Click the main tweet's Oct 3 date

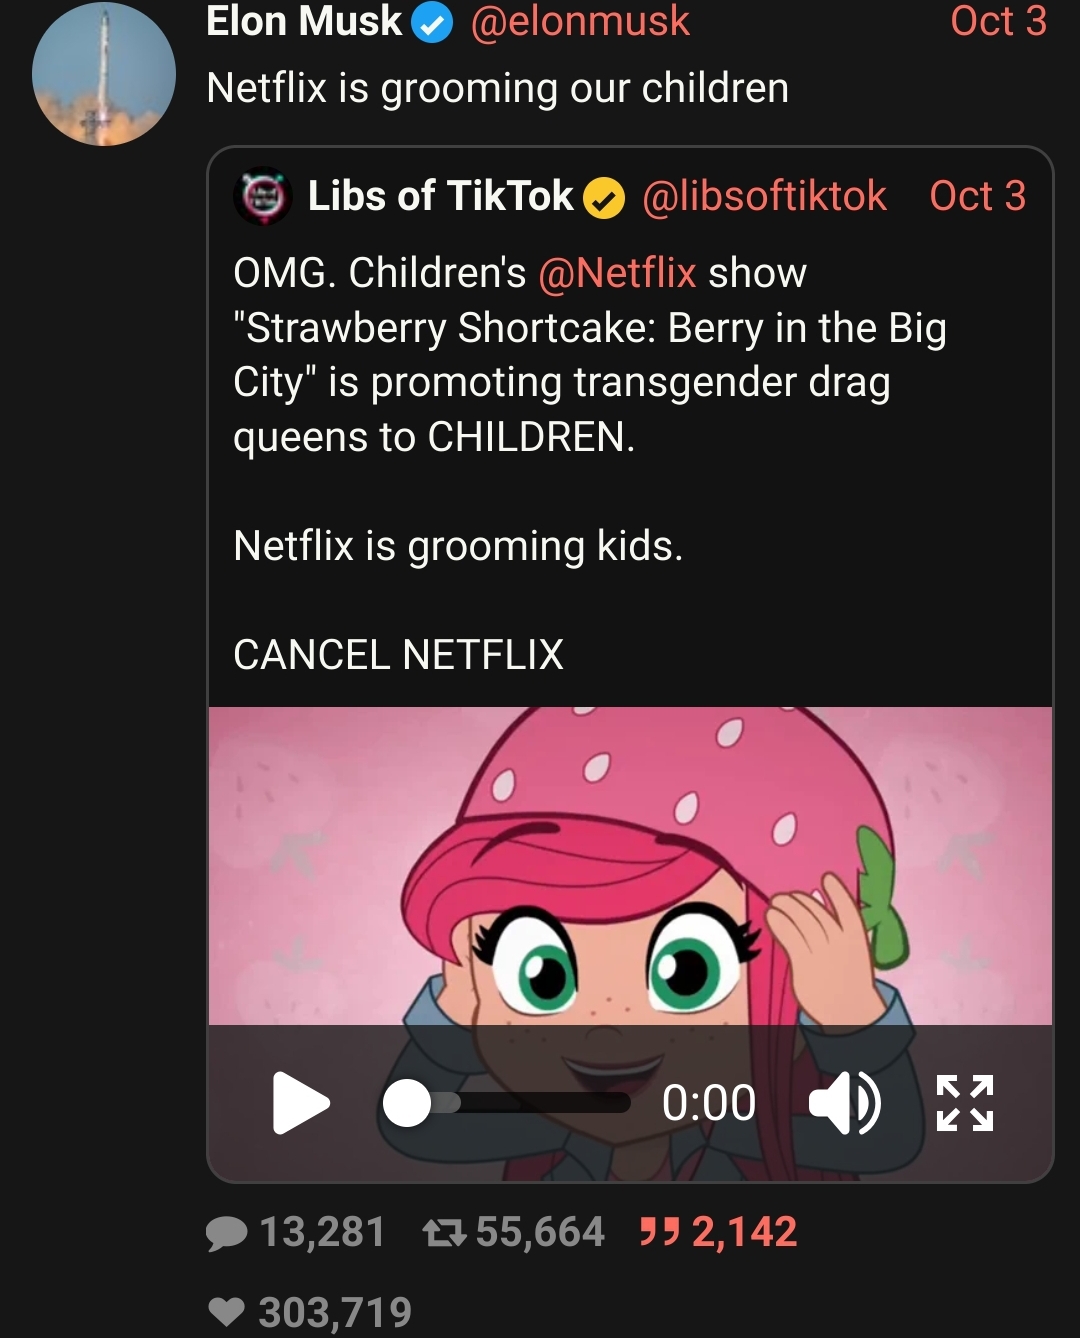click(998, 21)
